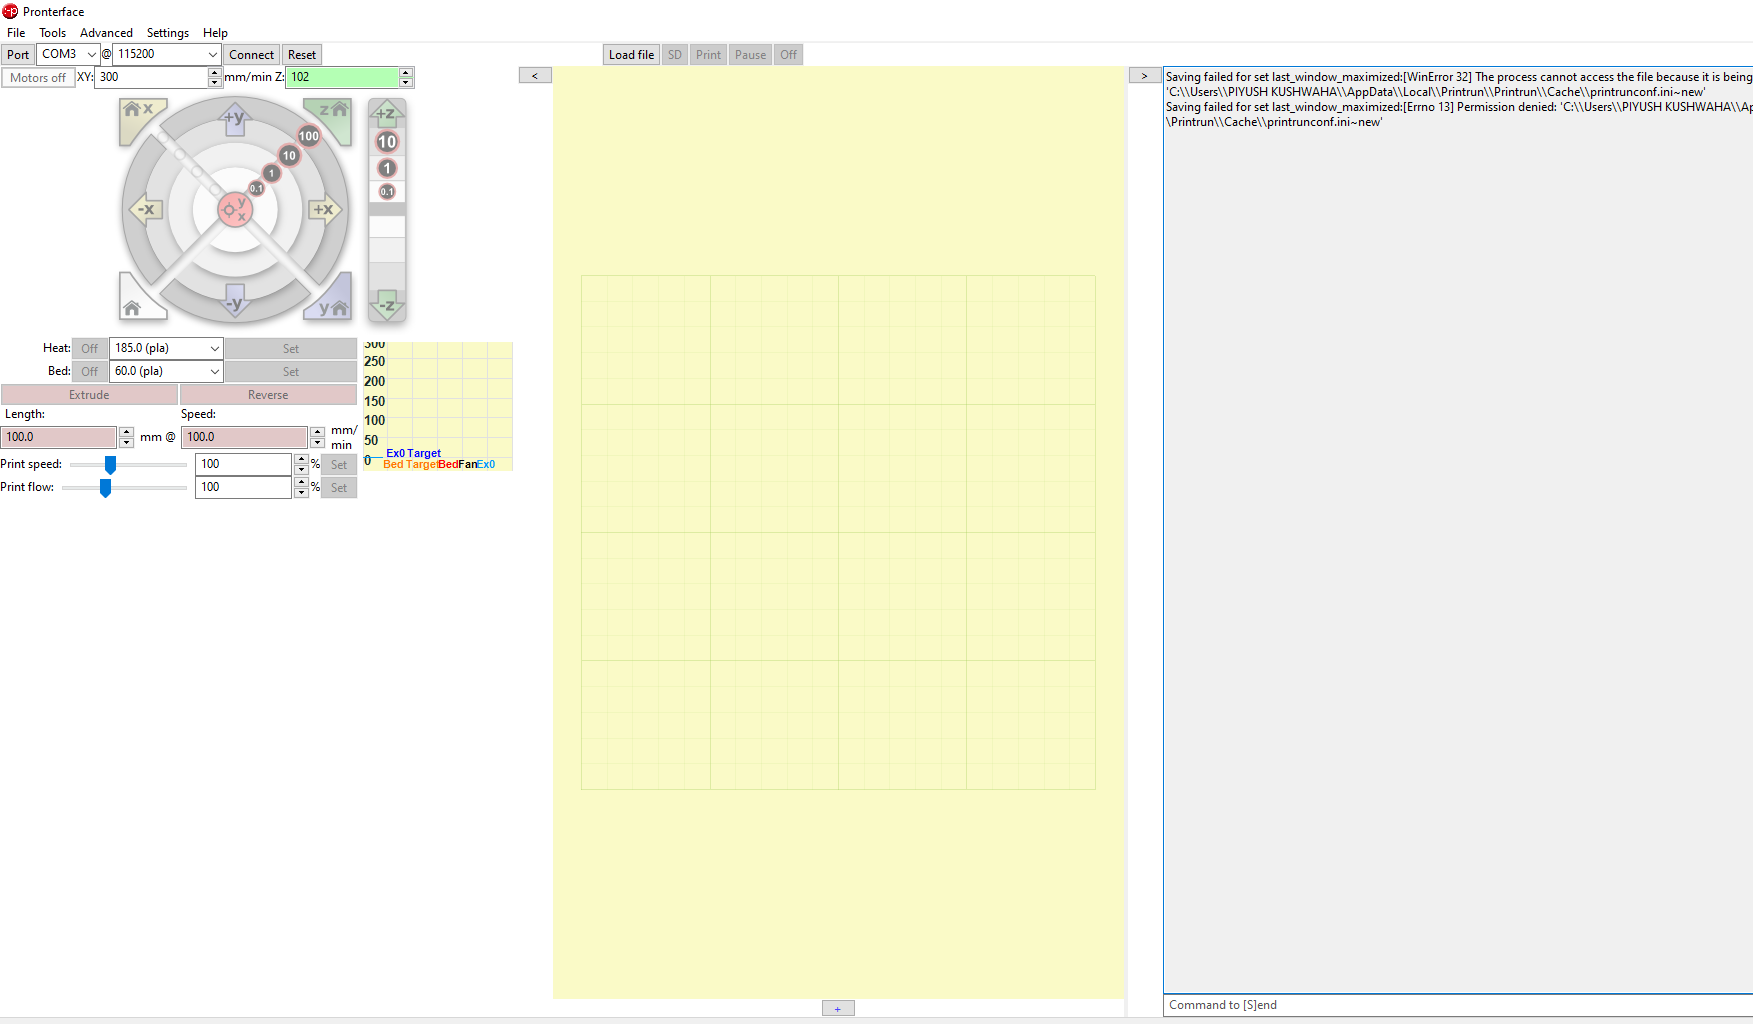Toggle Bed Off button
The height and width of the screenshot is (1024, 1753).
(90, 371)
